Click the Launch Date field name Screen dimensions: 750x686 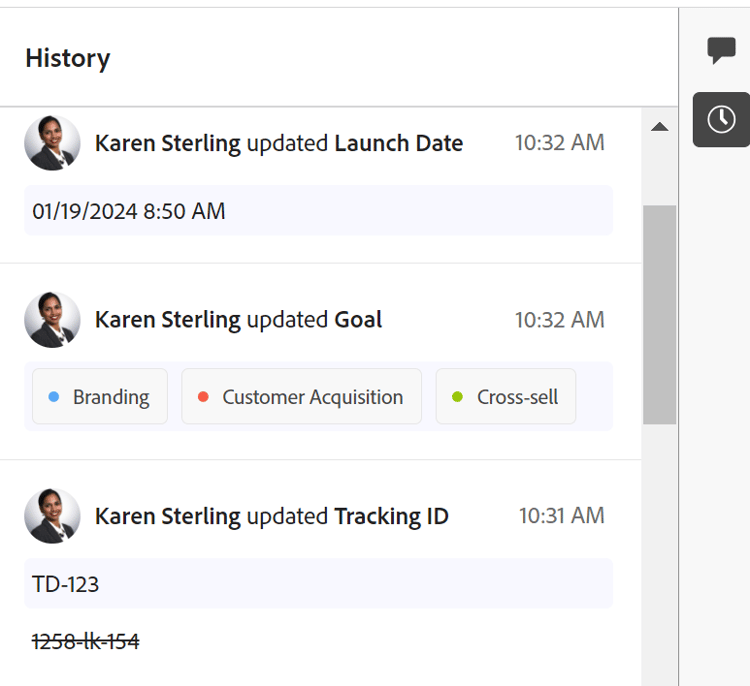coord(398,143)
